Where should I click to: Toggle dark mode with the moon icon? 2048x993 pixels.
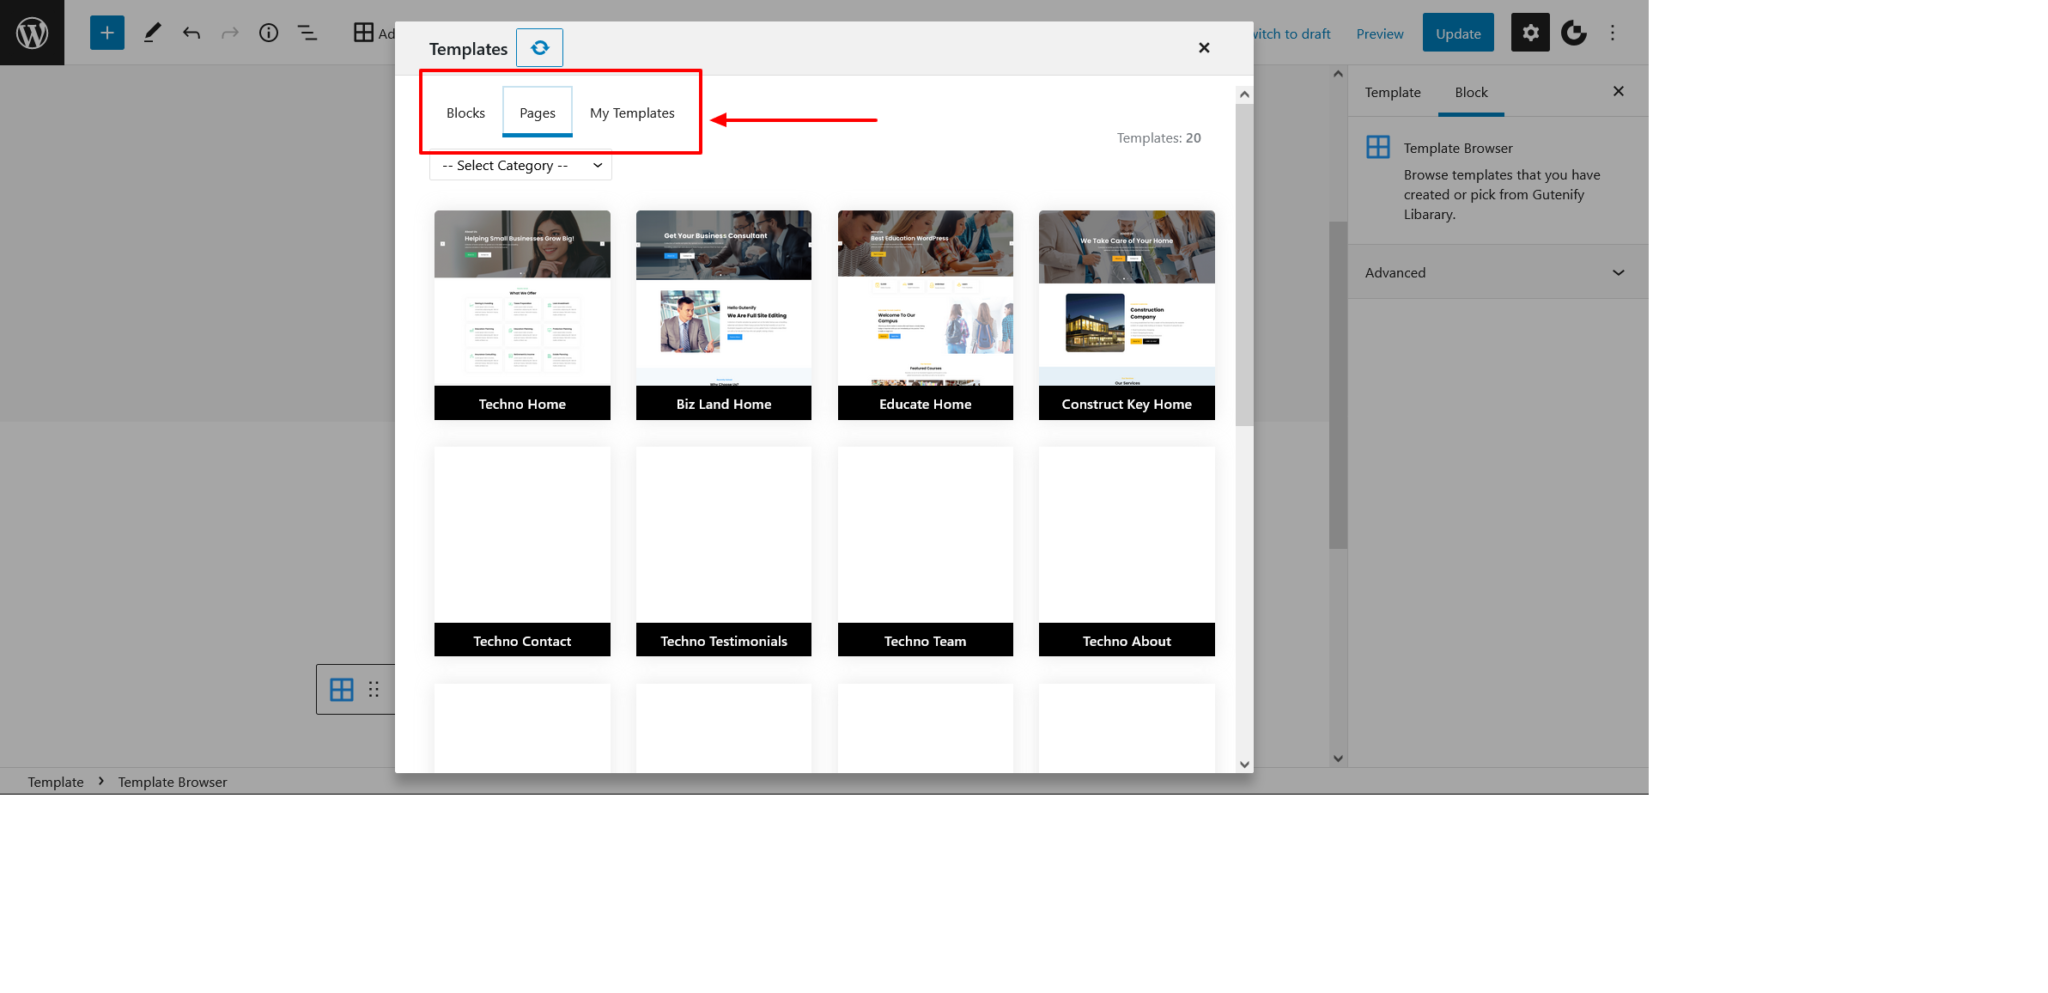click(1573, 32)
